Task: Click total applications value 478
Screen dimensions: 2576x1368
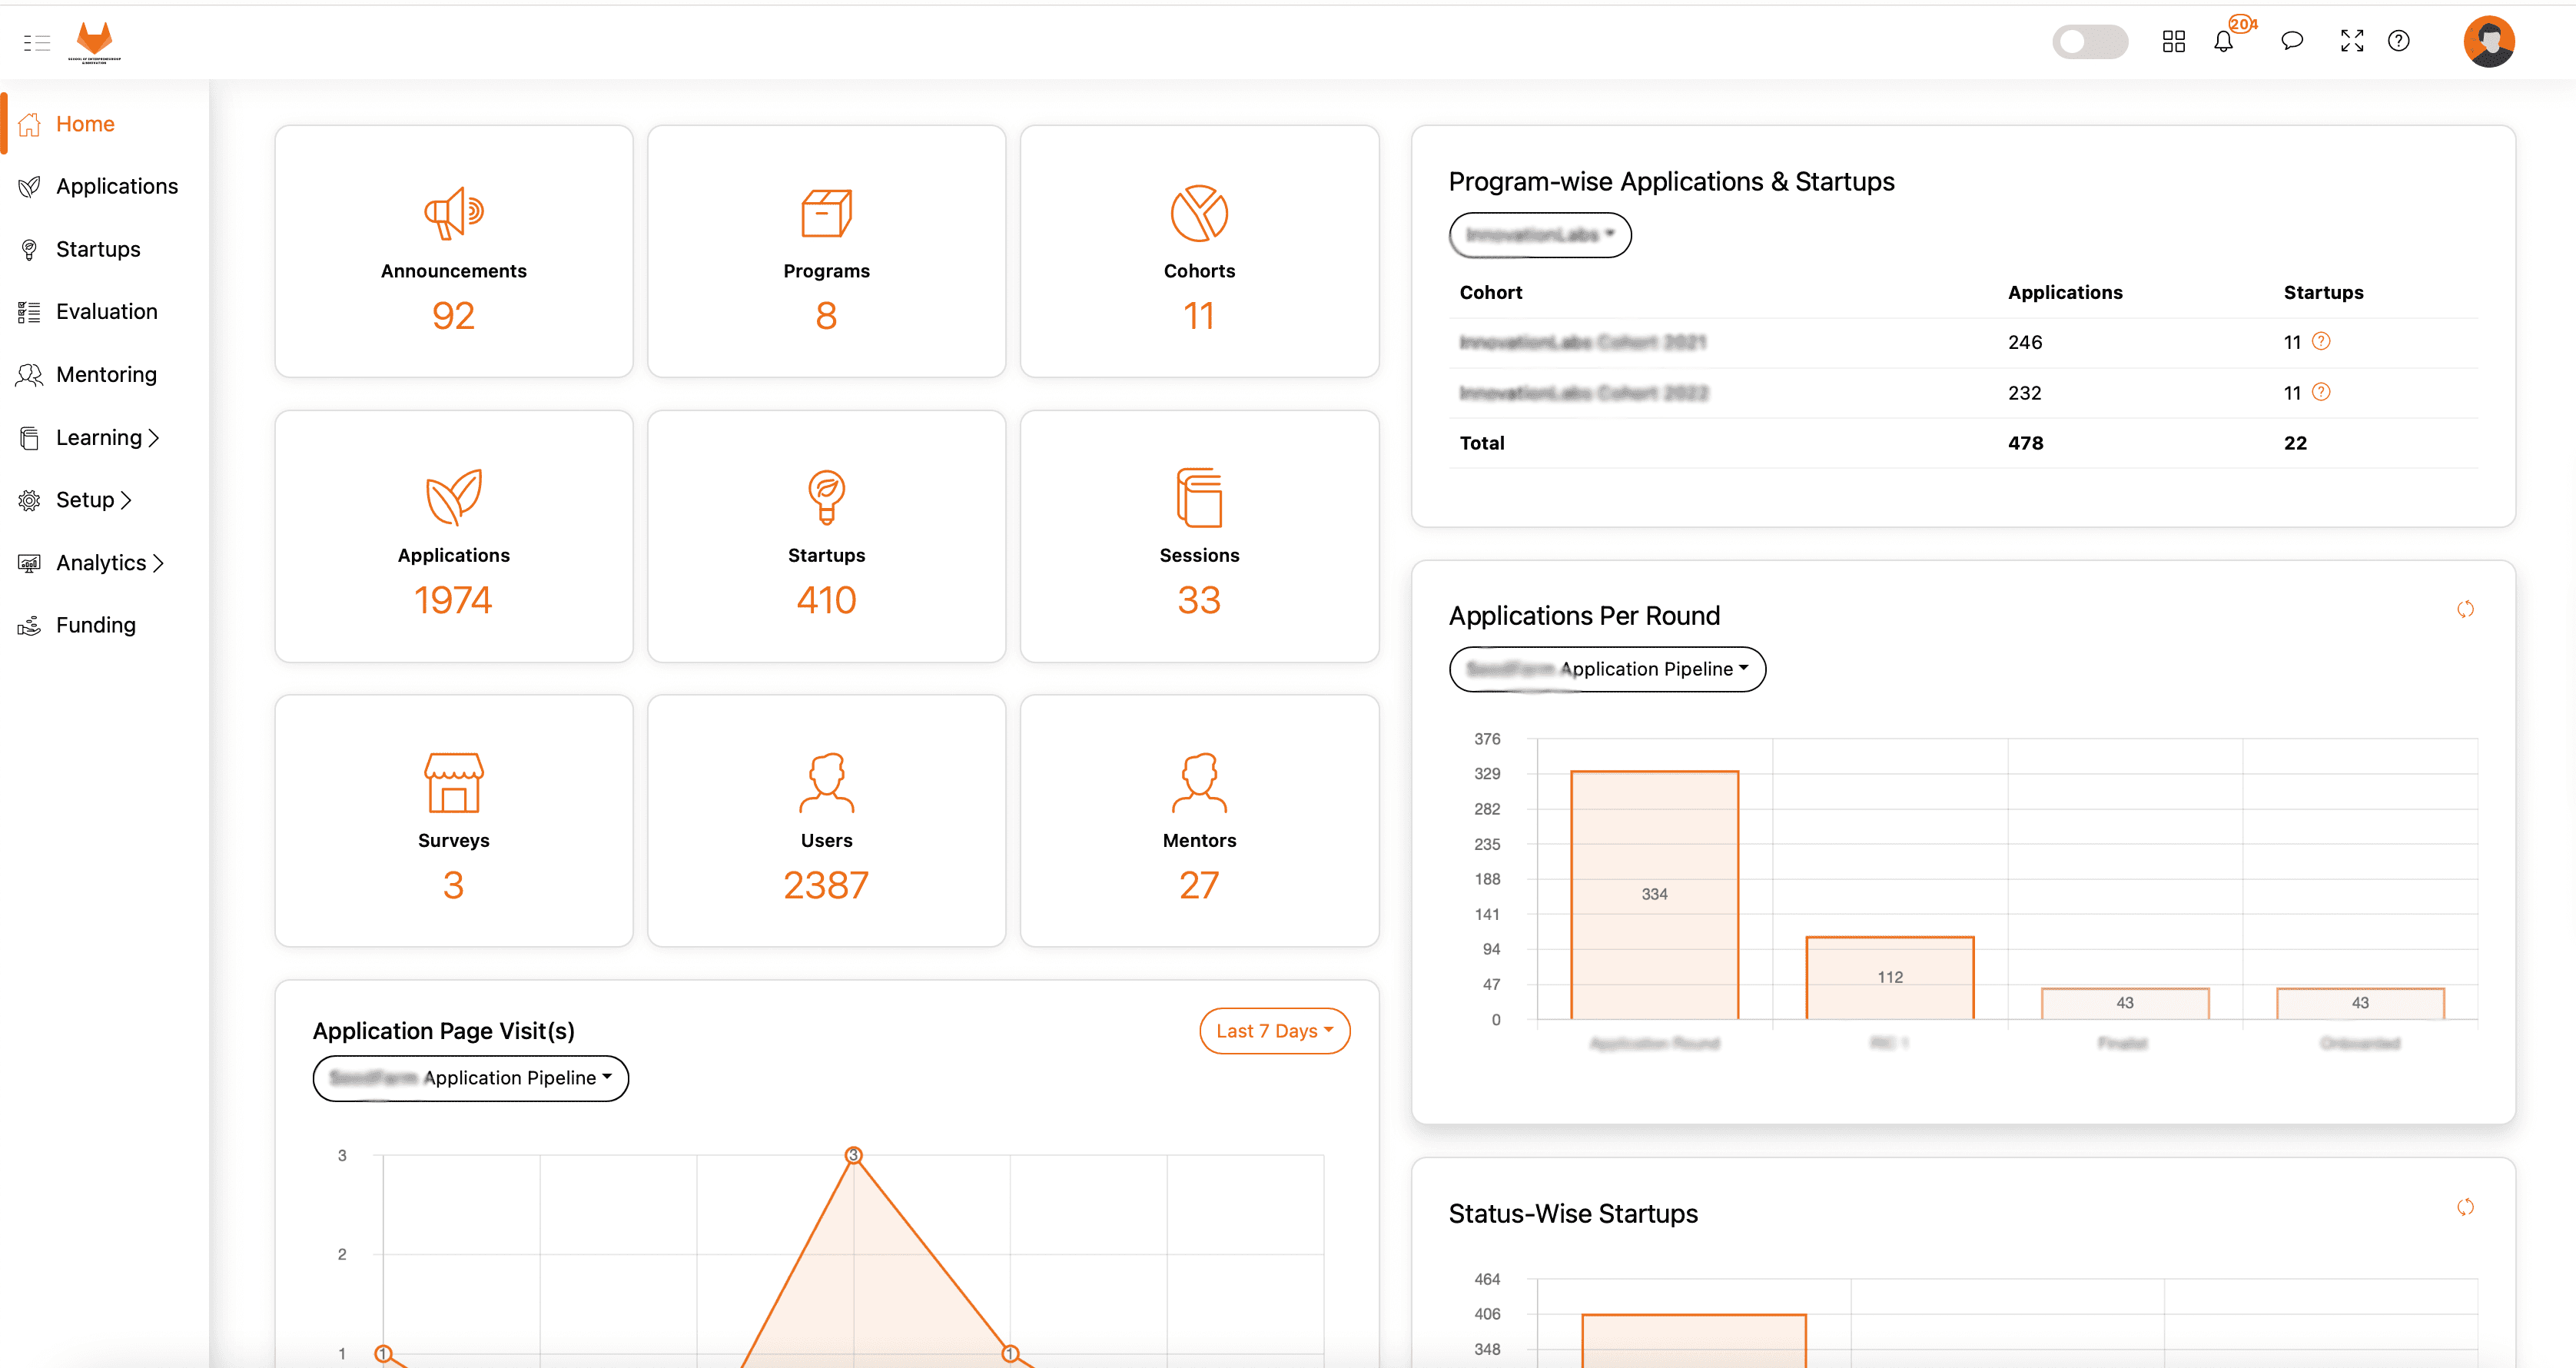Action: [x=2026, y=443]
